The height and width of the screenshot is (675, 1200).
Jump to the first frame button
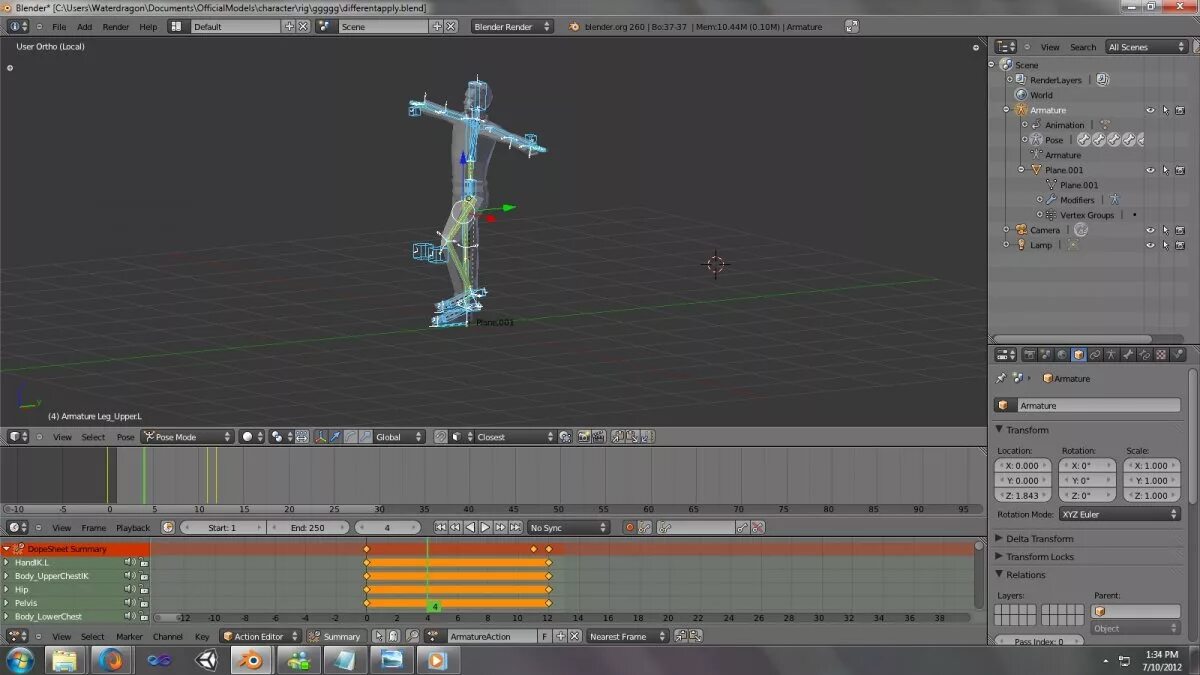click(x=440, y=527)
